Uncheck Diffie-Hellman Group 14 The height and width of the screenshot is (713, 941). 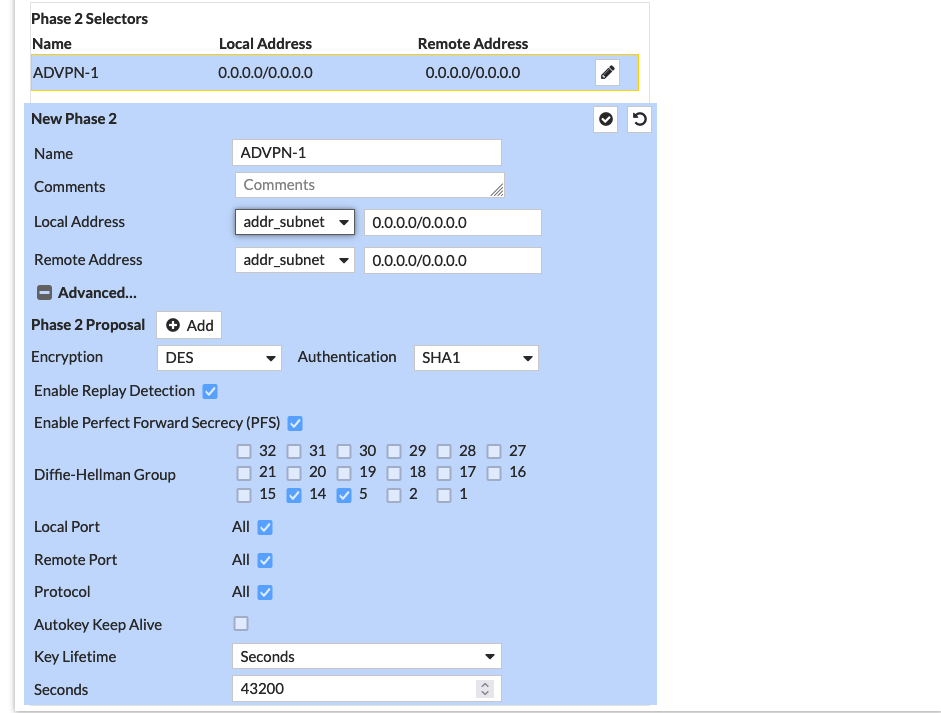[294, 495]
